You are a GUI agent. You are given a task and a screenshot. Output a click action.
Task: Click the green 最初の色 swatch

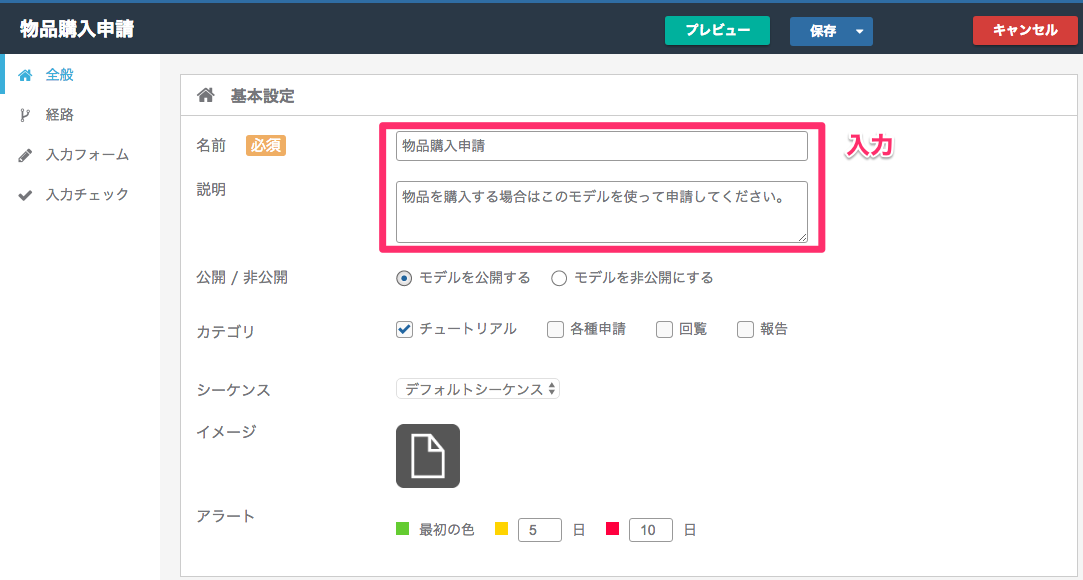click(403, 529)
